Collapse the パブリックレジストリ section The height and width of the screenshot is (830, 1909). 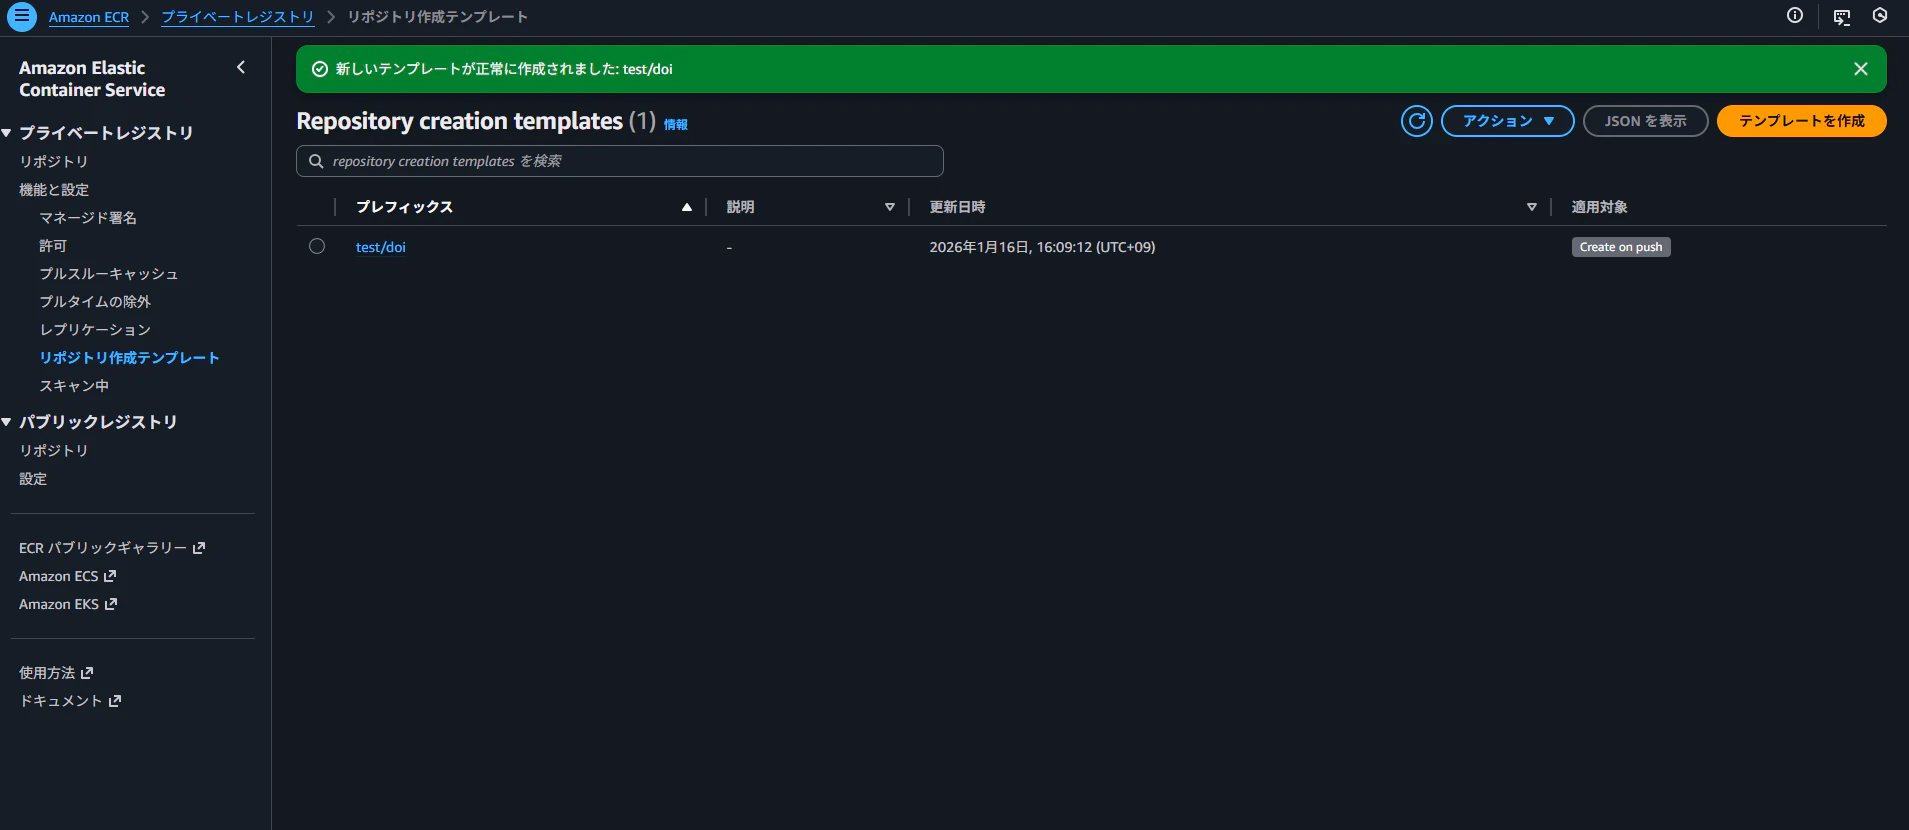[7, 422]
